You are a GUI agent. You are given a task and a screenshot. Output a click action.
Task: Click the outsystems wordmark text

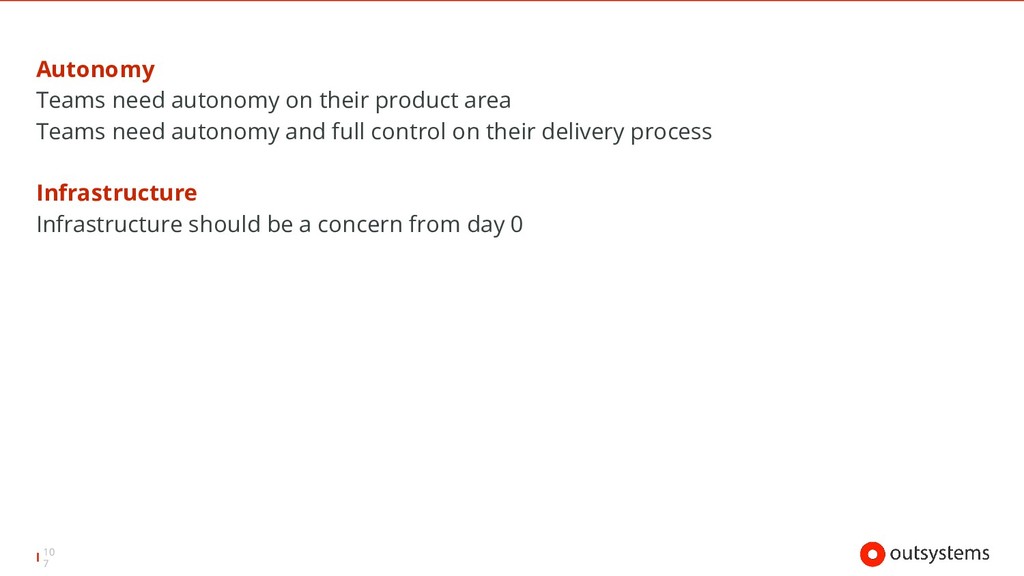click(x=939, y=554)
